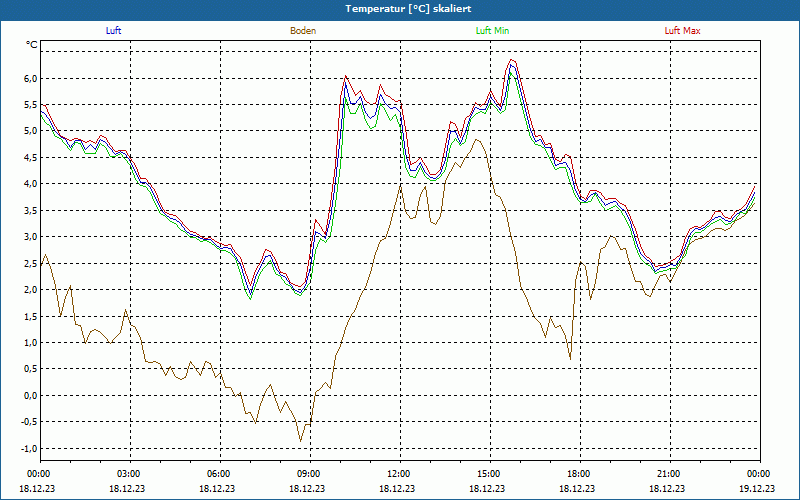Click the red "Luft Max" legend label

point(682,31)
